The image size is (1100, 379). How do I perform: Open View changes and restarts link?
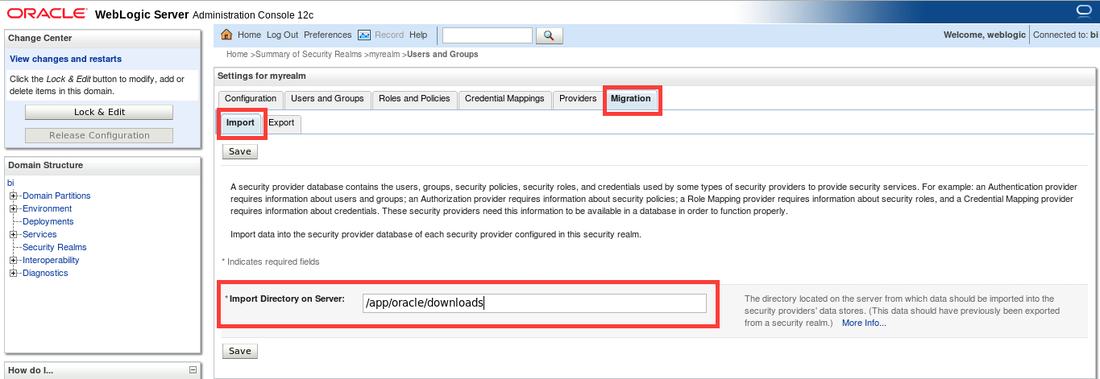pos(66,59)
